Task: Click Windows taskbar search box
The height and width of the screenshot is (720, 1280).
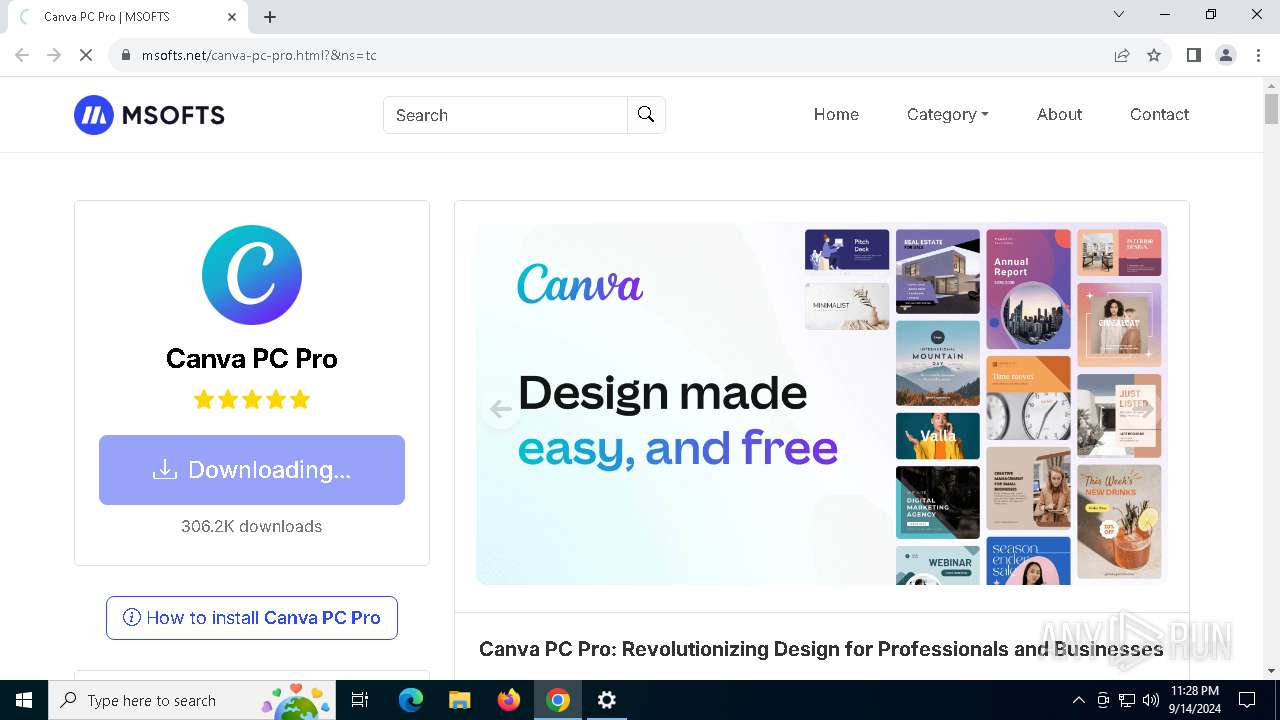Action: click(190, 700)
